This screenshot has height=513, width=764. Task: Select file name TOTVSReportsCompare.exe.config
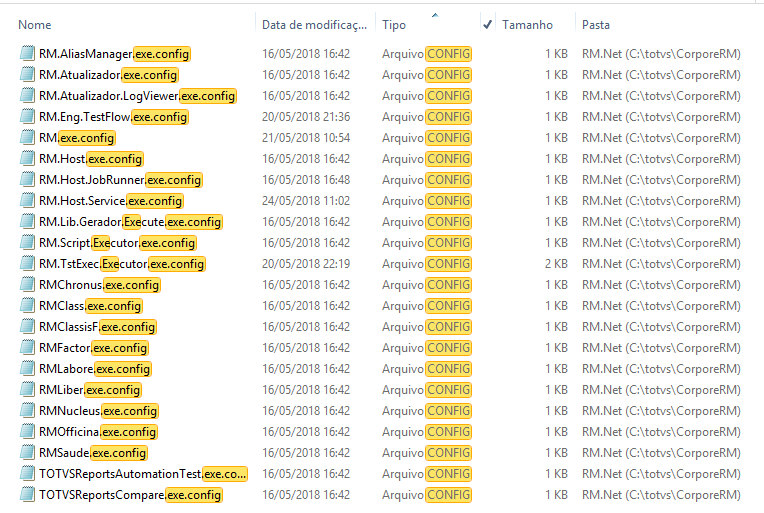[x=131, y=494]
